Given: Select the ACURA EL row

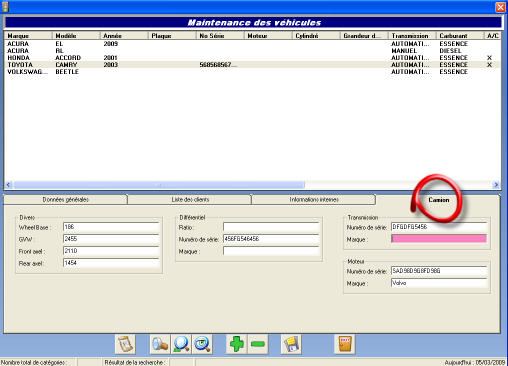Looking at the screenshot, I should 252,44.
